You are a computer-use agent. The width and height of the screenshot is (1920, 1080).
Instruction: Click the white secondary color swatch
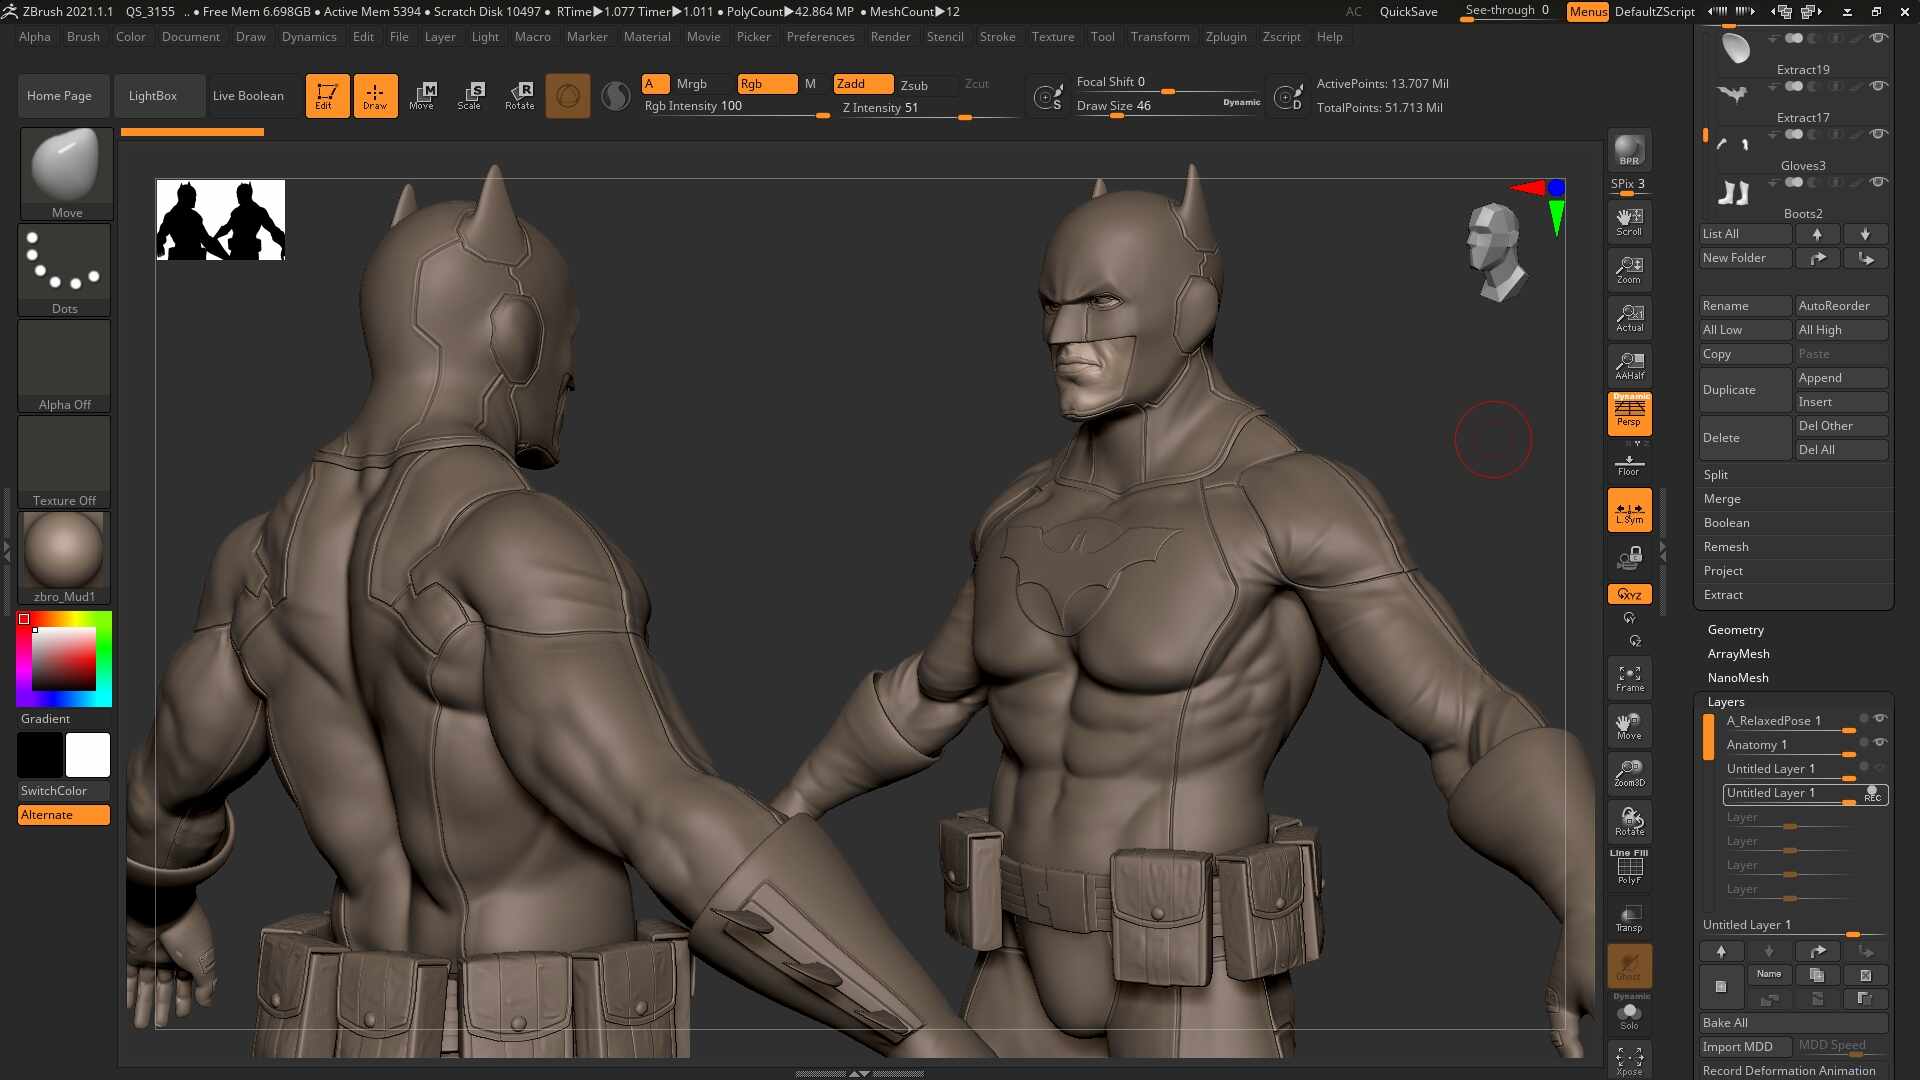[88, 755]
